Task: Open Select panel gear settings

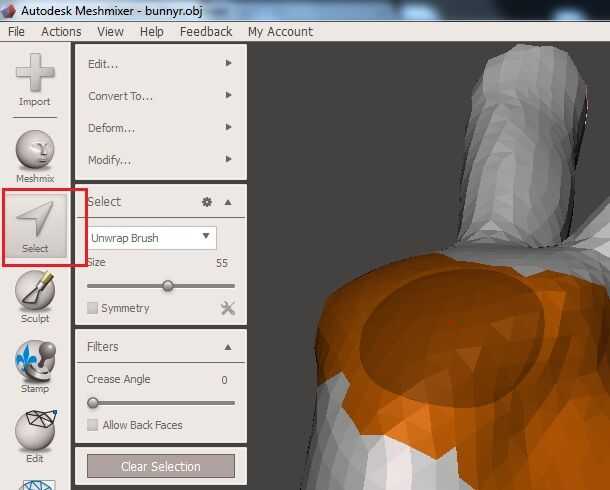Action: [207, 202]
